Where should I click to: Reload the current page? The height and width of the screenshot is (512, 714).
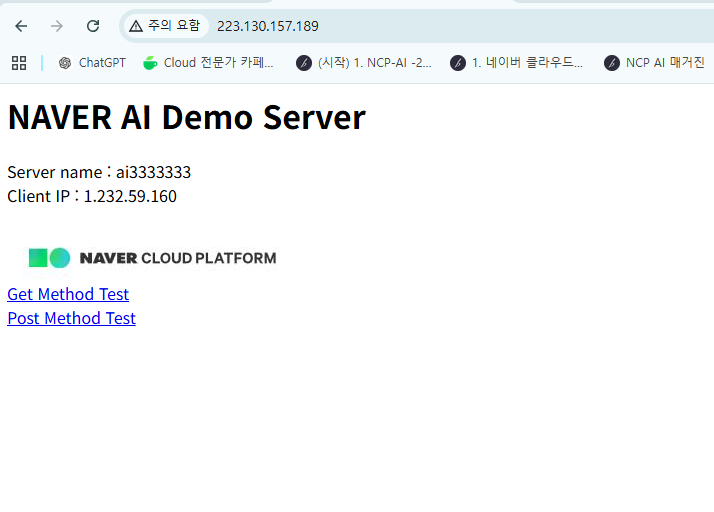tap(93, 26)
